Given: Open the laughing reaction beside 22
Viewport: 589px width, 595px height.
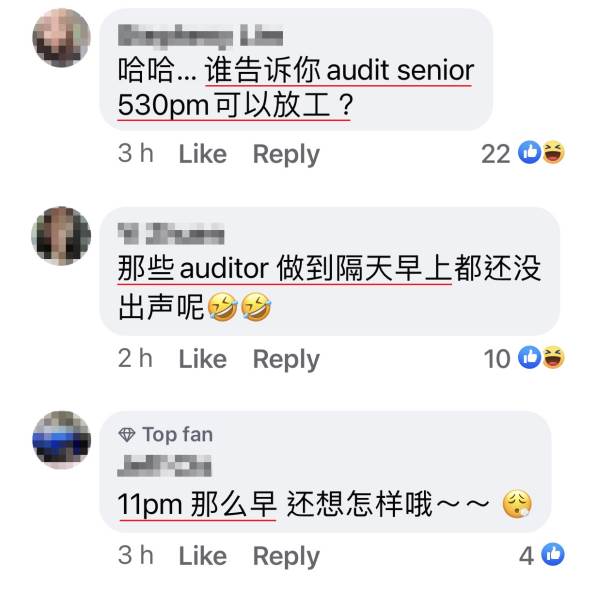Looking at the screenshot, I should (x=553, y=153).
